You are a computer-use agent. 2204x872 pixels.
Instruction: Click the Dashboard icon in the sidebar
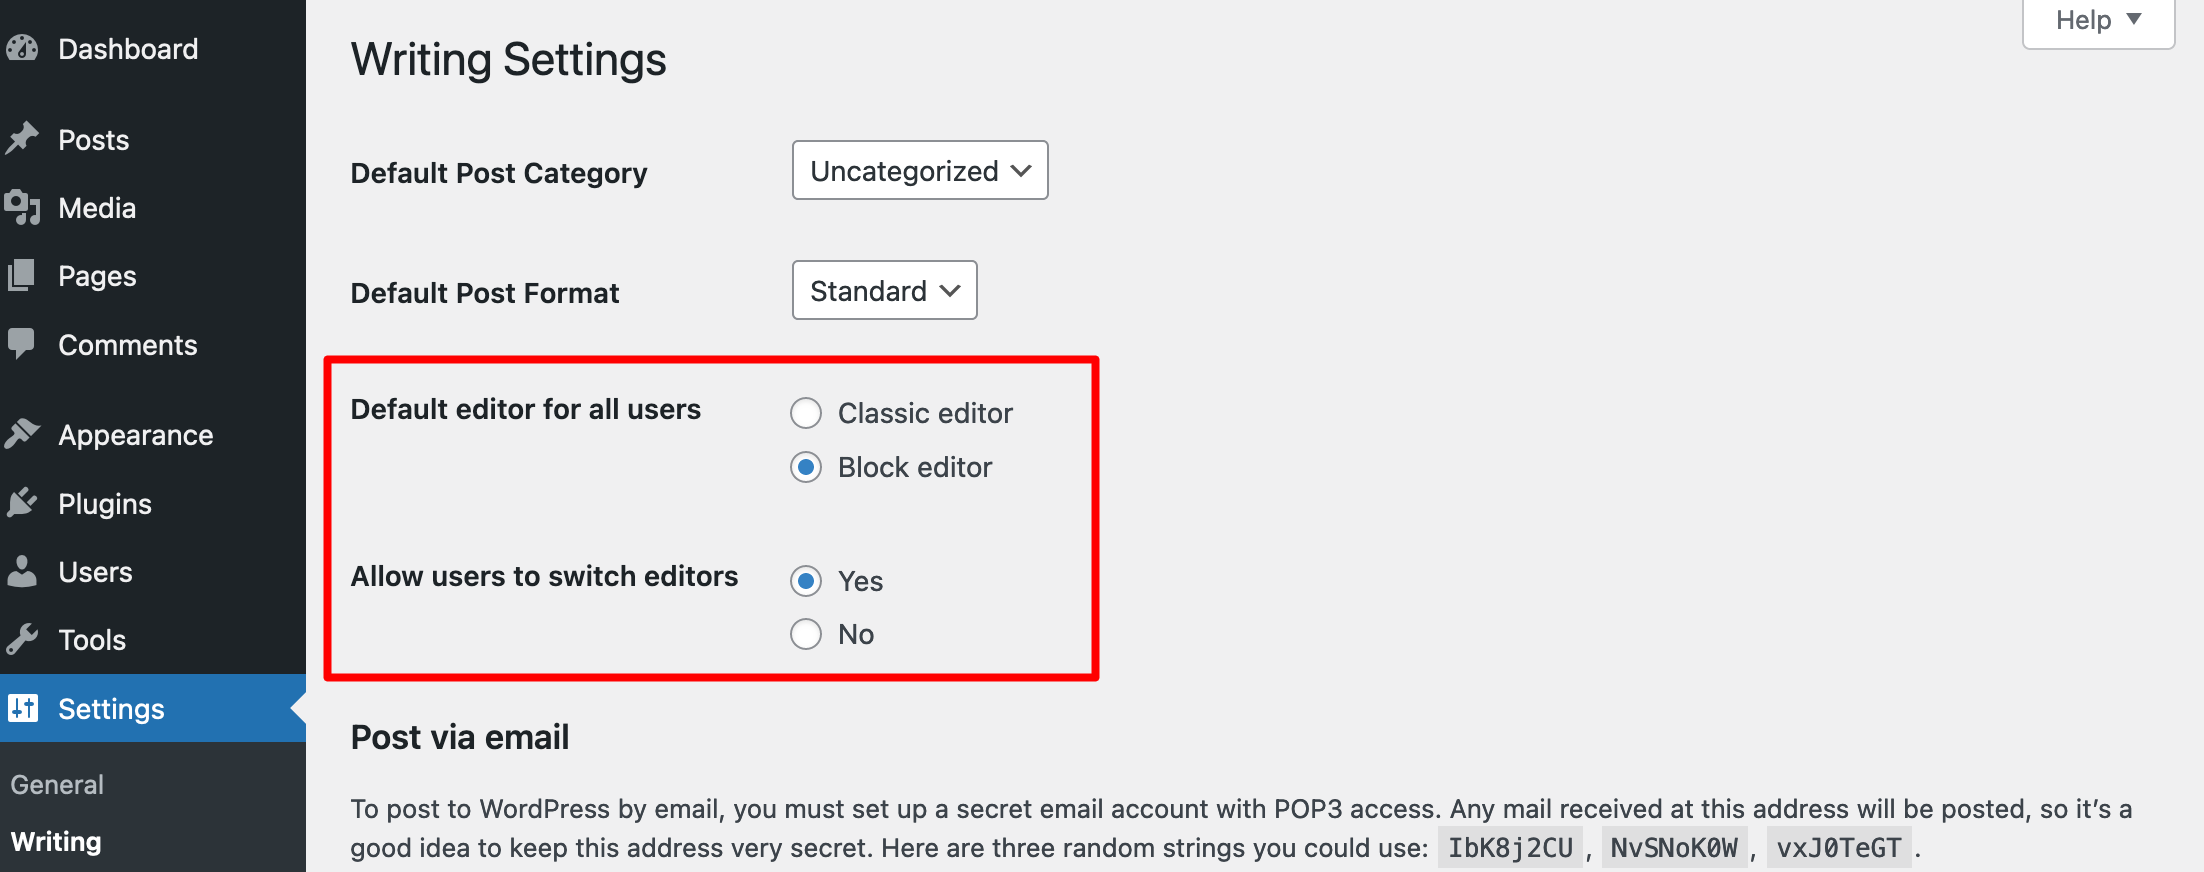[x=23, y=47]
